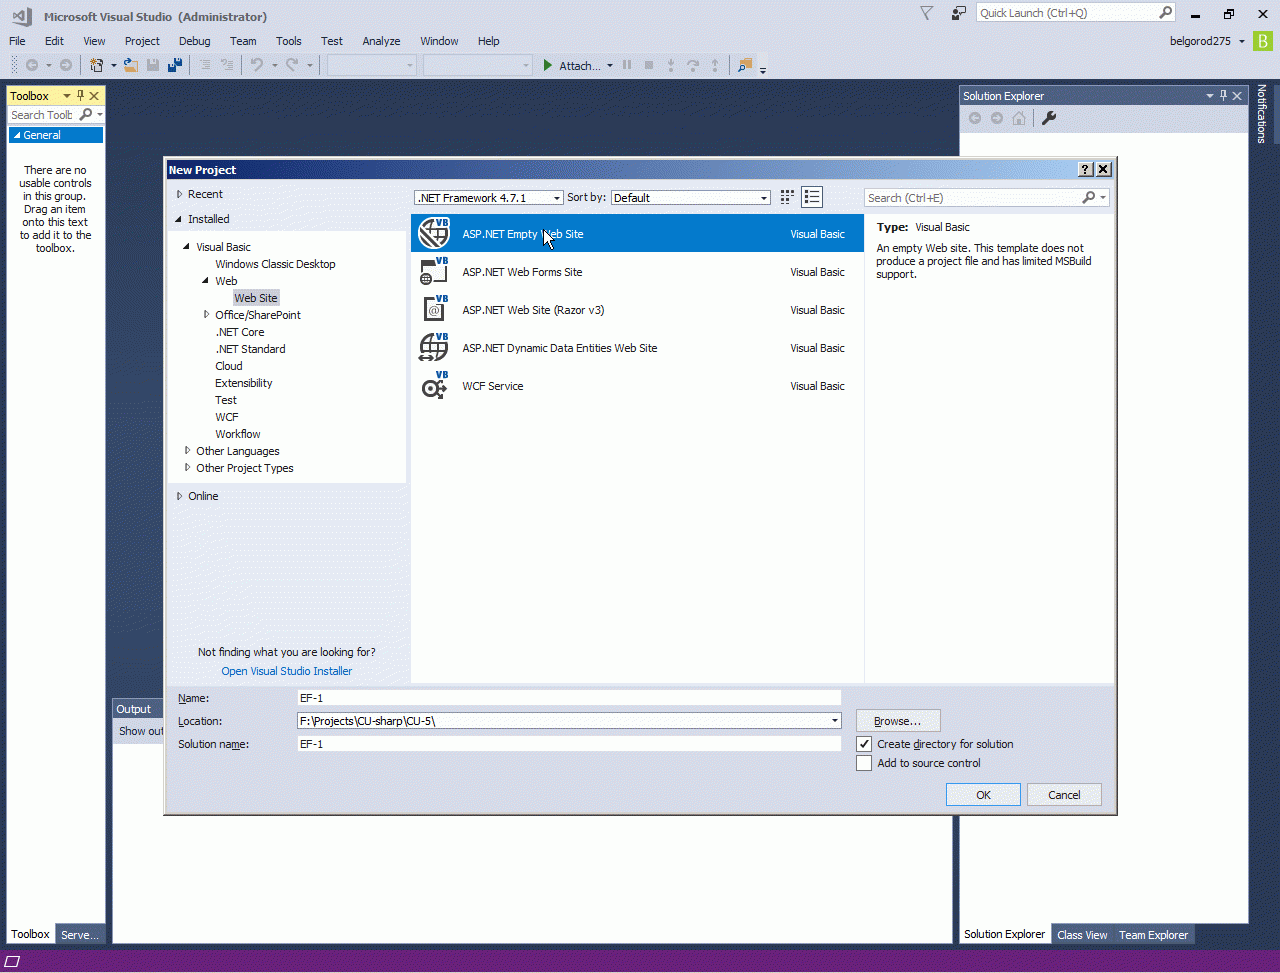Open the Analyze menu
Screen dimensions: 1280x973
(381, 41)
